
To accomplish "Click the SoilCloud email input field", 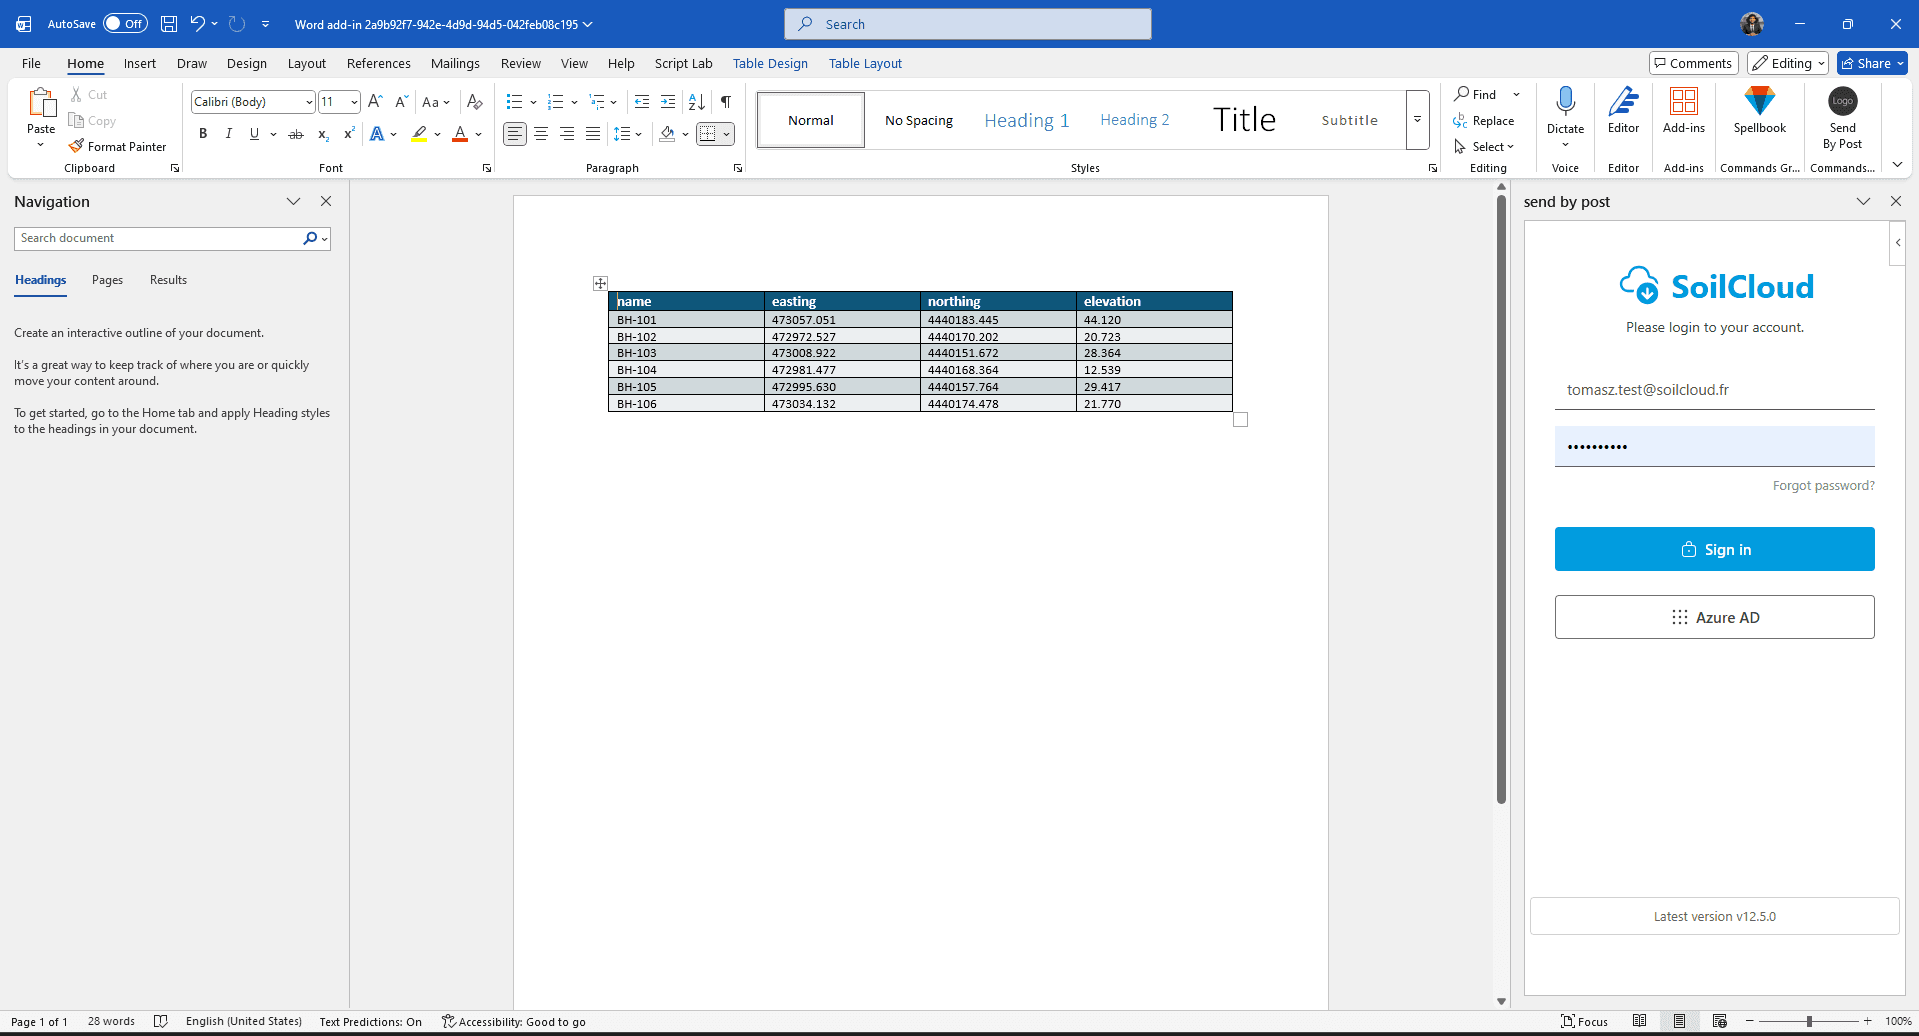I will [1714, 390].
